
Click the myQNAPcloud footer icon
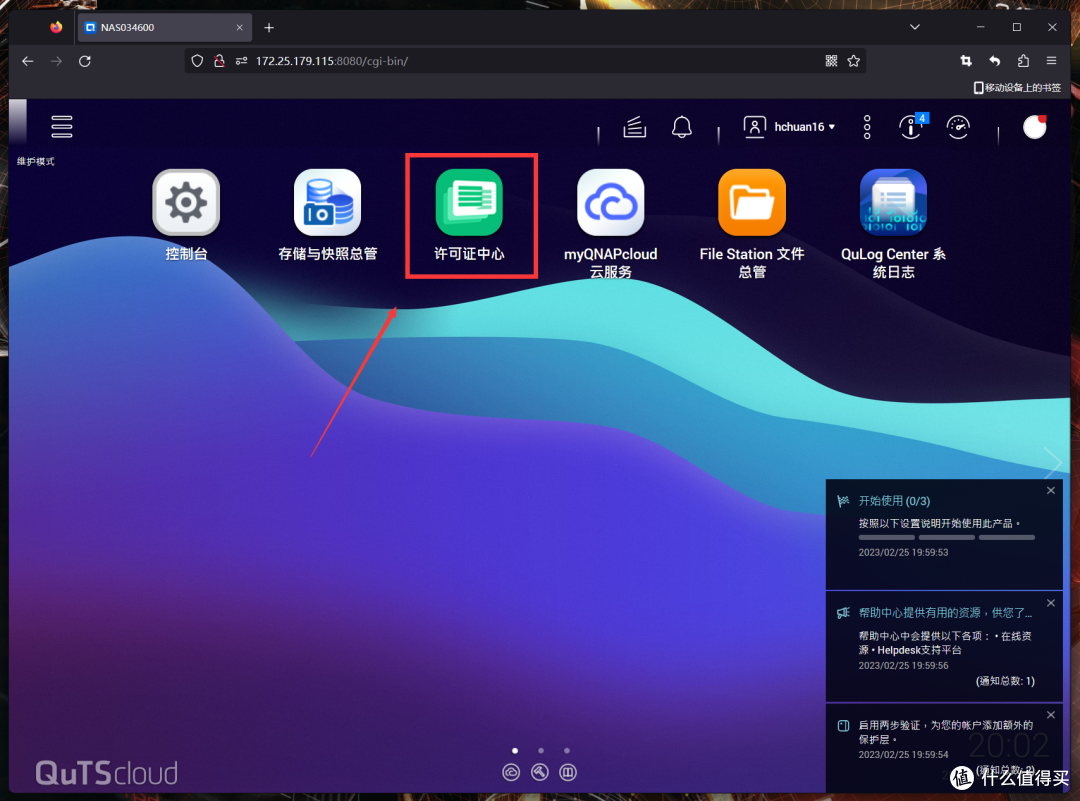point(511,772)
